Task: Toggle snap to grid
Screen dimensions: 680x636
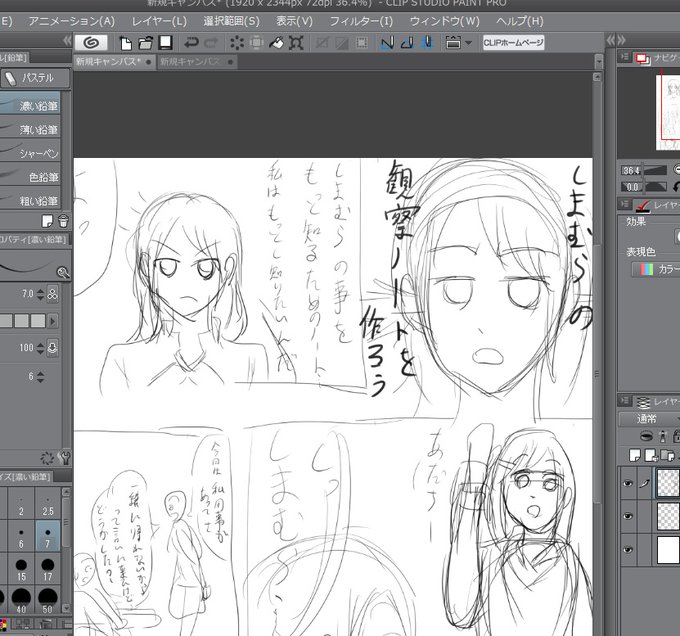Action: [x=427, y=43]
